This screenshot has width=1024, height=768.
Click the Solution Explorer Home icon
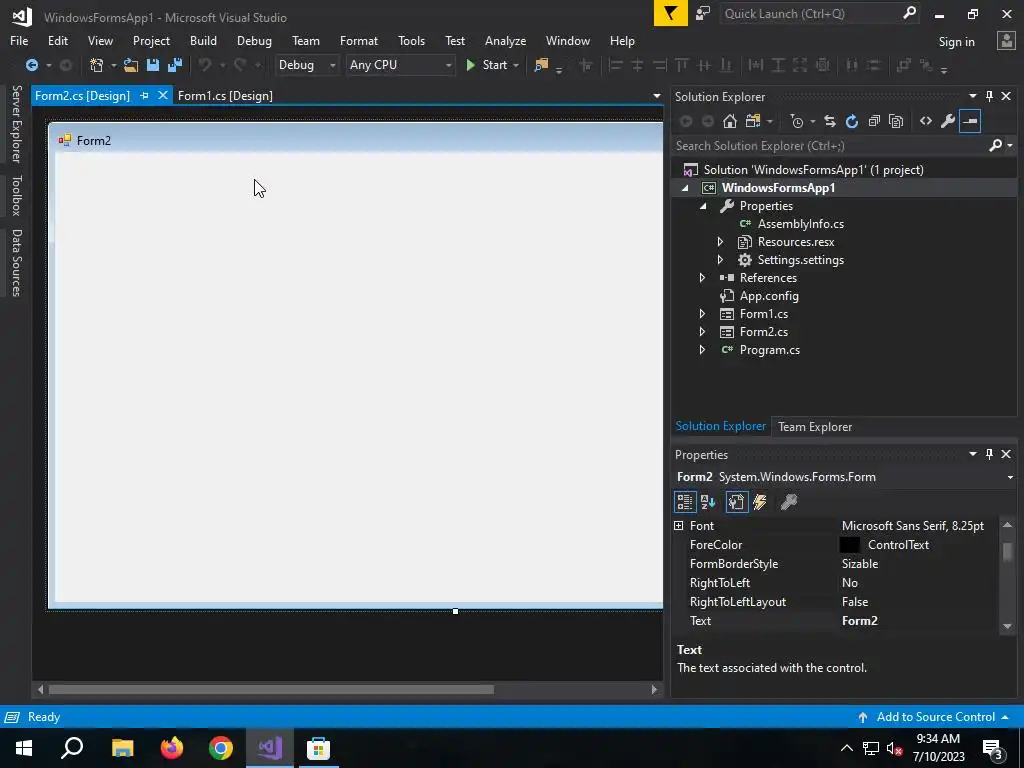pyautogui.click(x=729, y=121)
